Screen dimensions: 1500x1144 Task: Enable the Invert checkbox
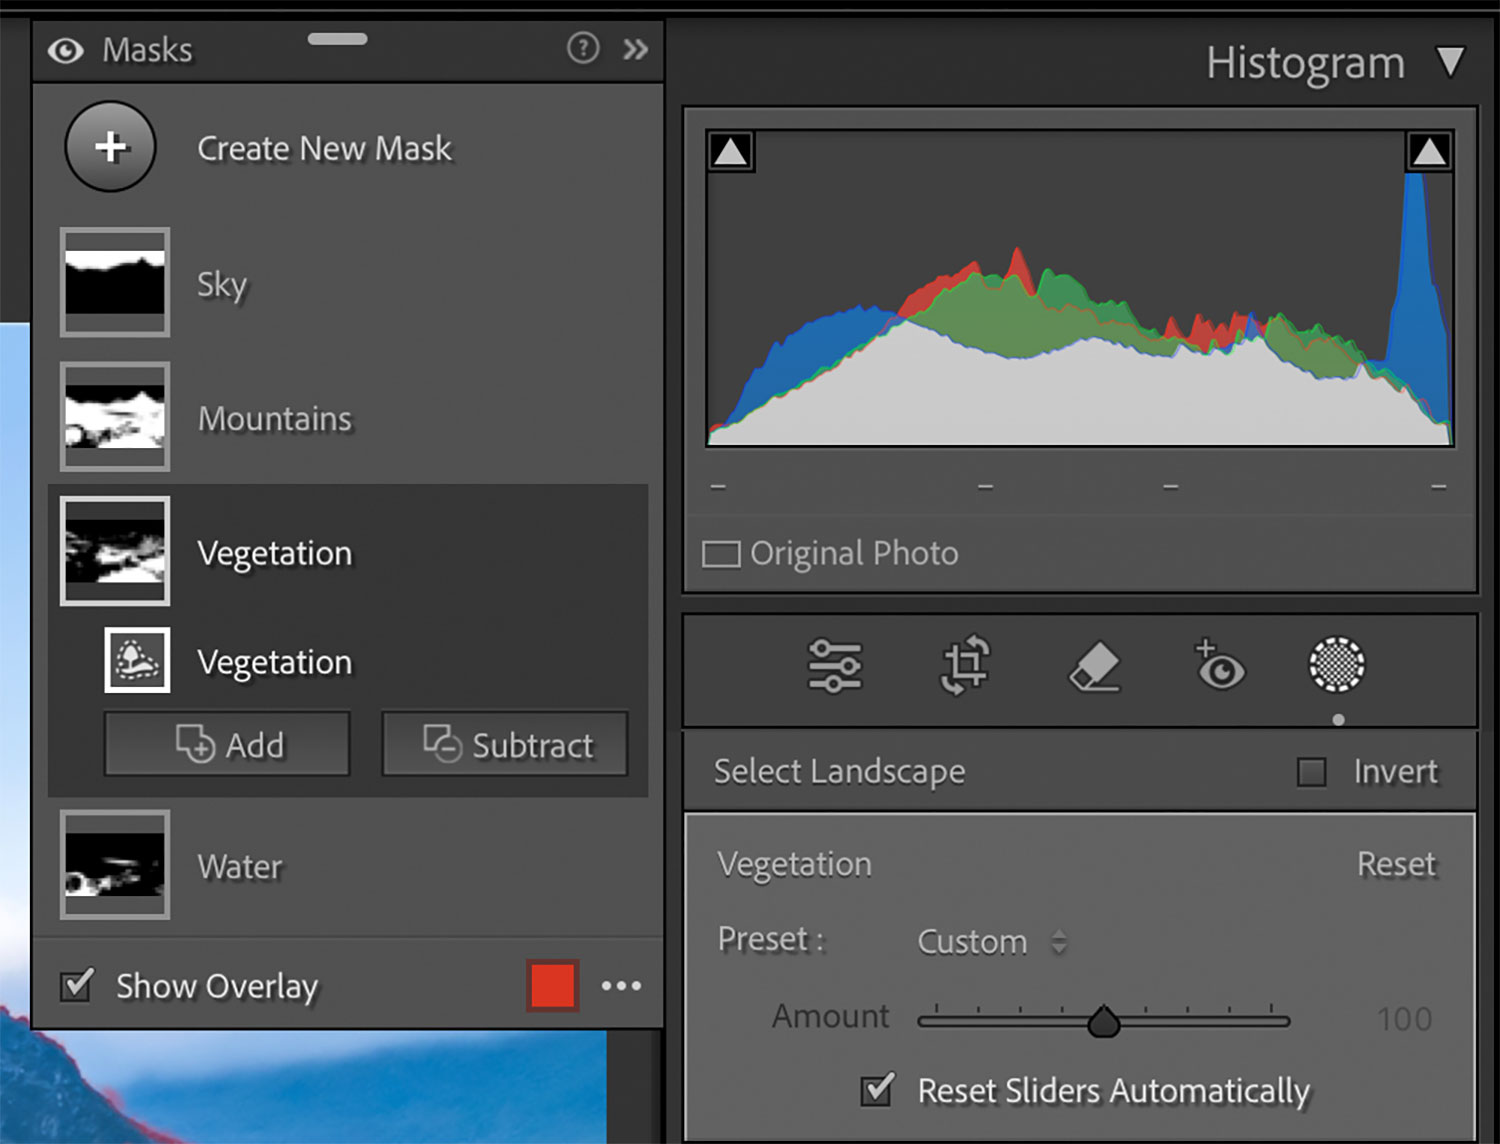1311,771
